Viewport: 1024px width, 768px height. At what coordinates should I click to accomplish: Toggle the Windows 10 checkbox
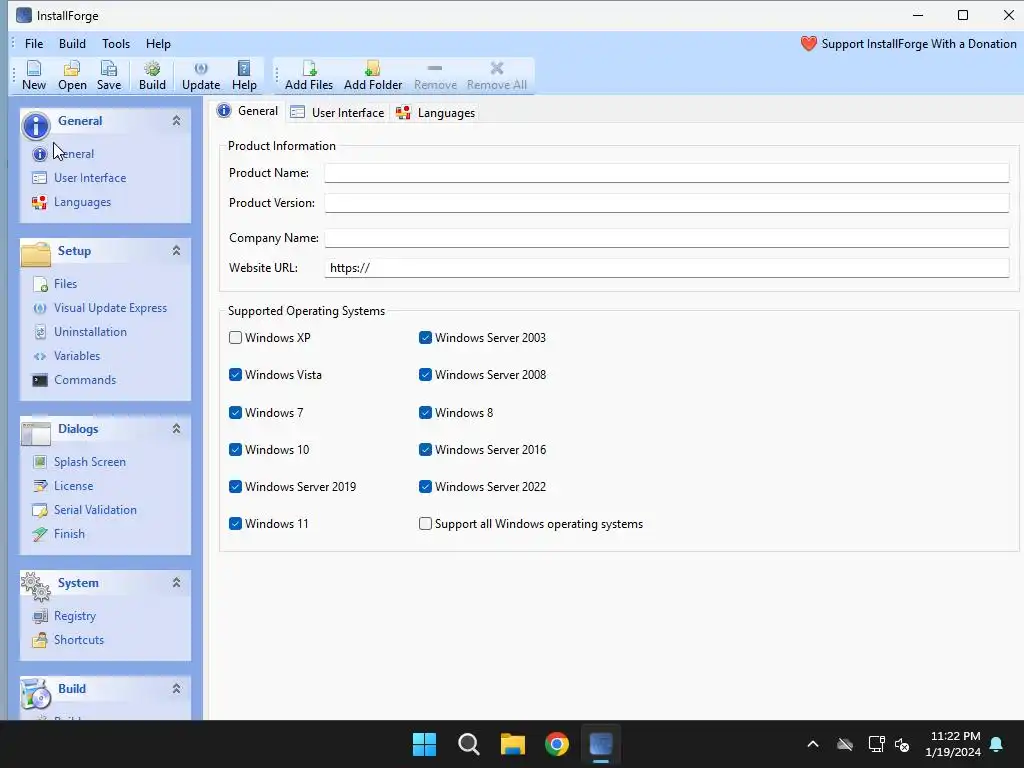tap(235, 450)
